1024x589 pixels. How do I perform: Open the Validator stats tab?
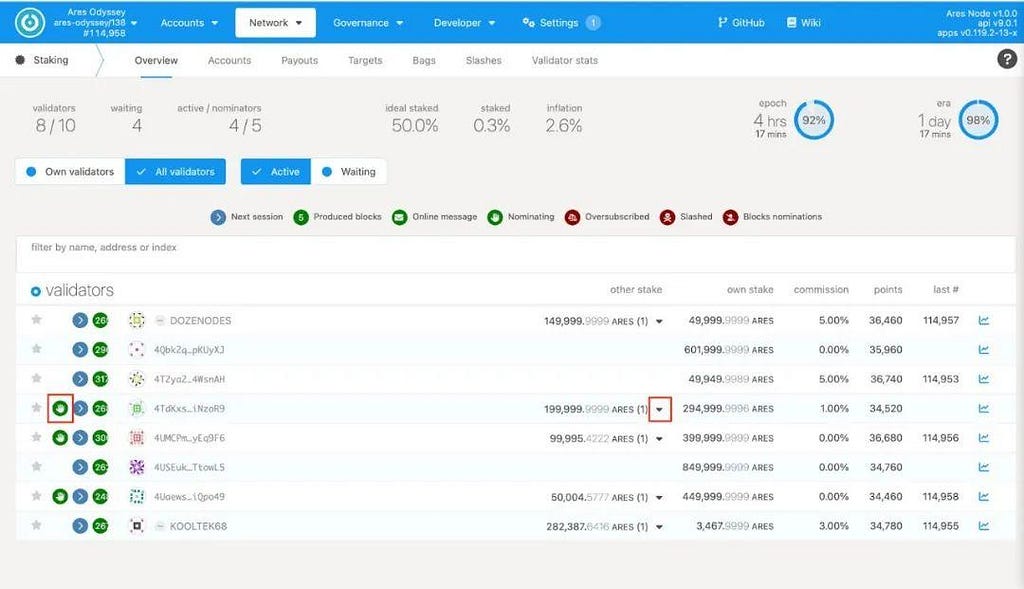565,60
